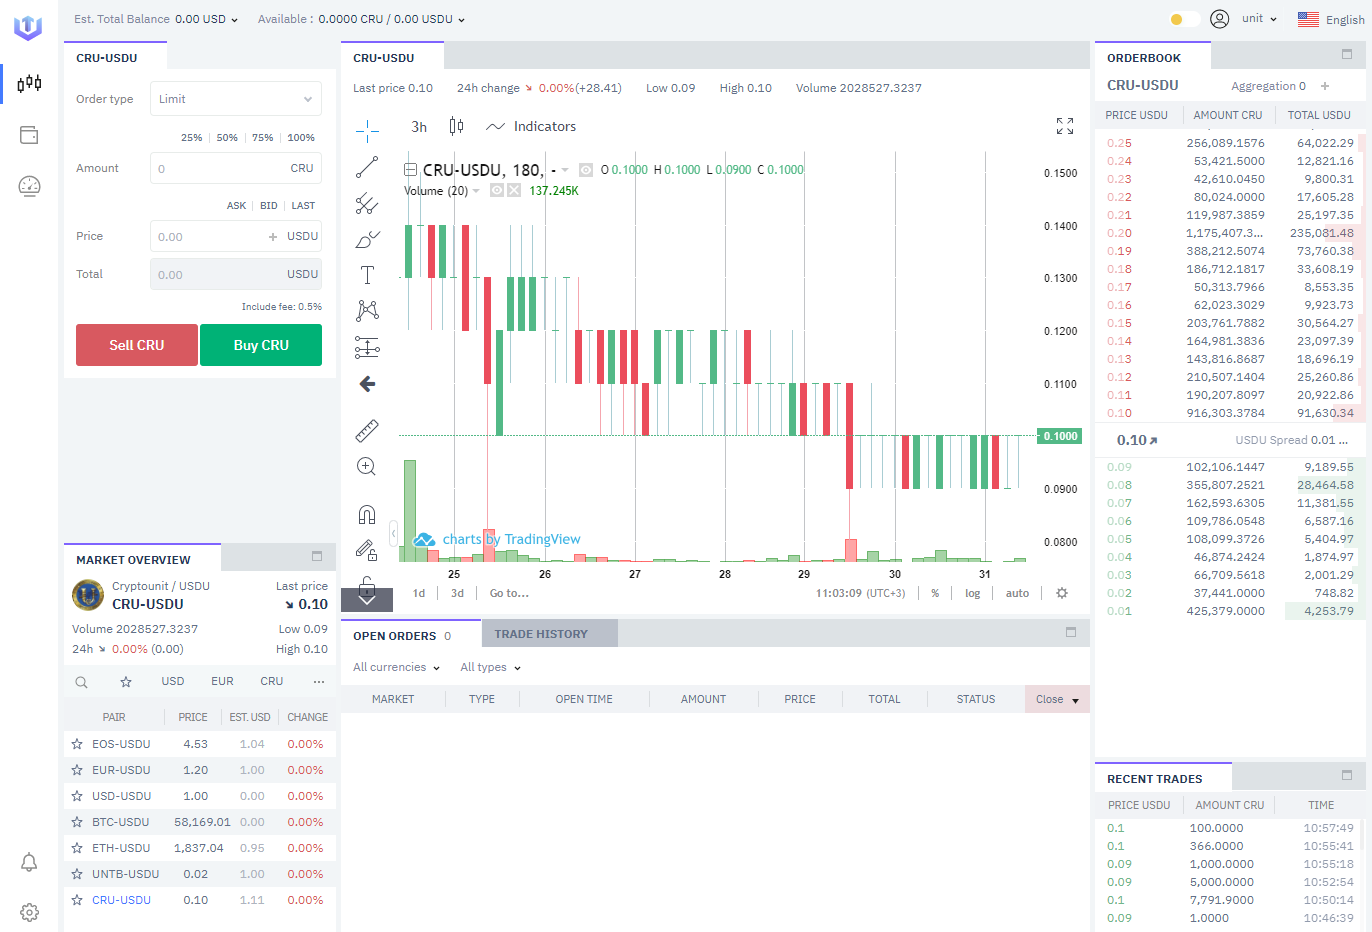The height and width of the screenshot is (932, 1372).
Task: Click the Amount input field
Action: [x=235, y=168]
